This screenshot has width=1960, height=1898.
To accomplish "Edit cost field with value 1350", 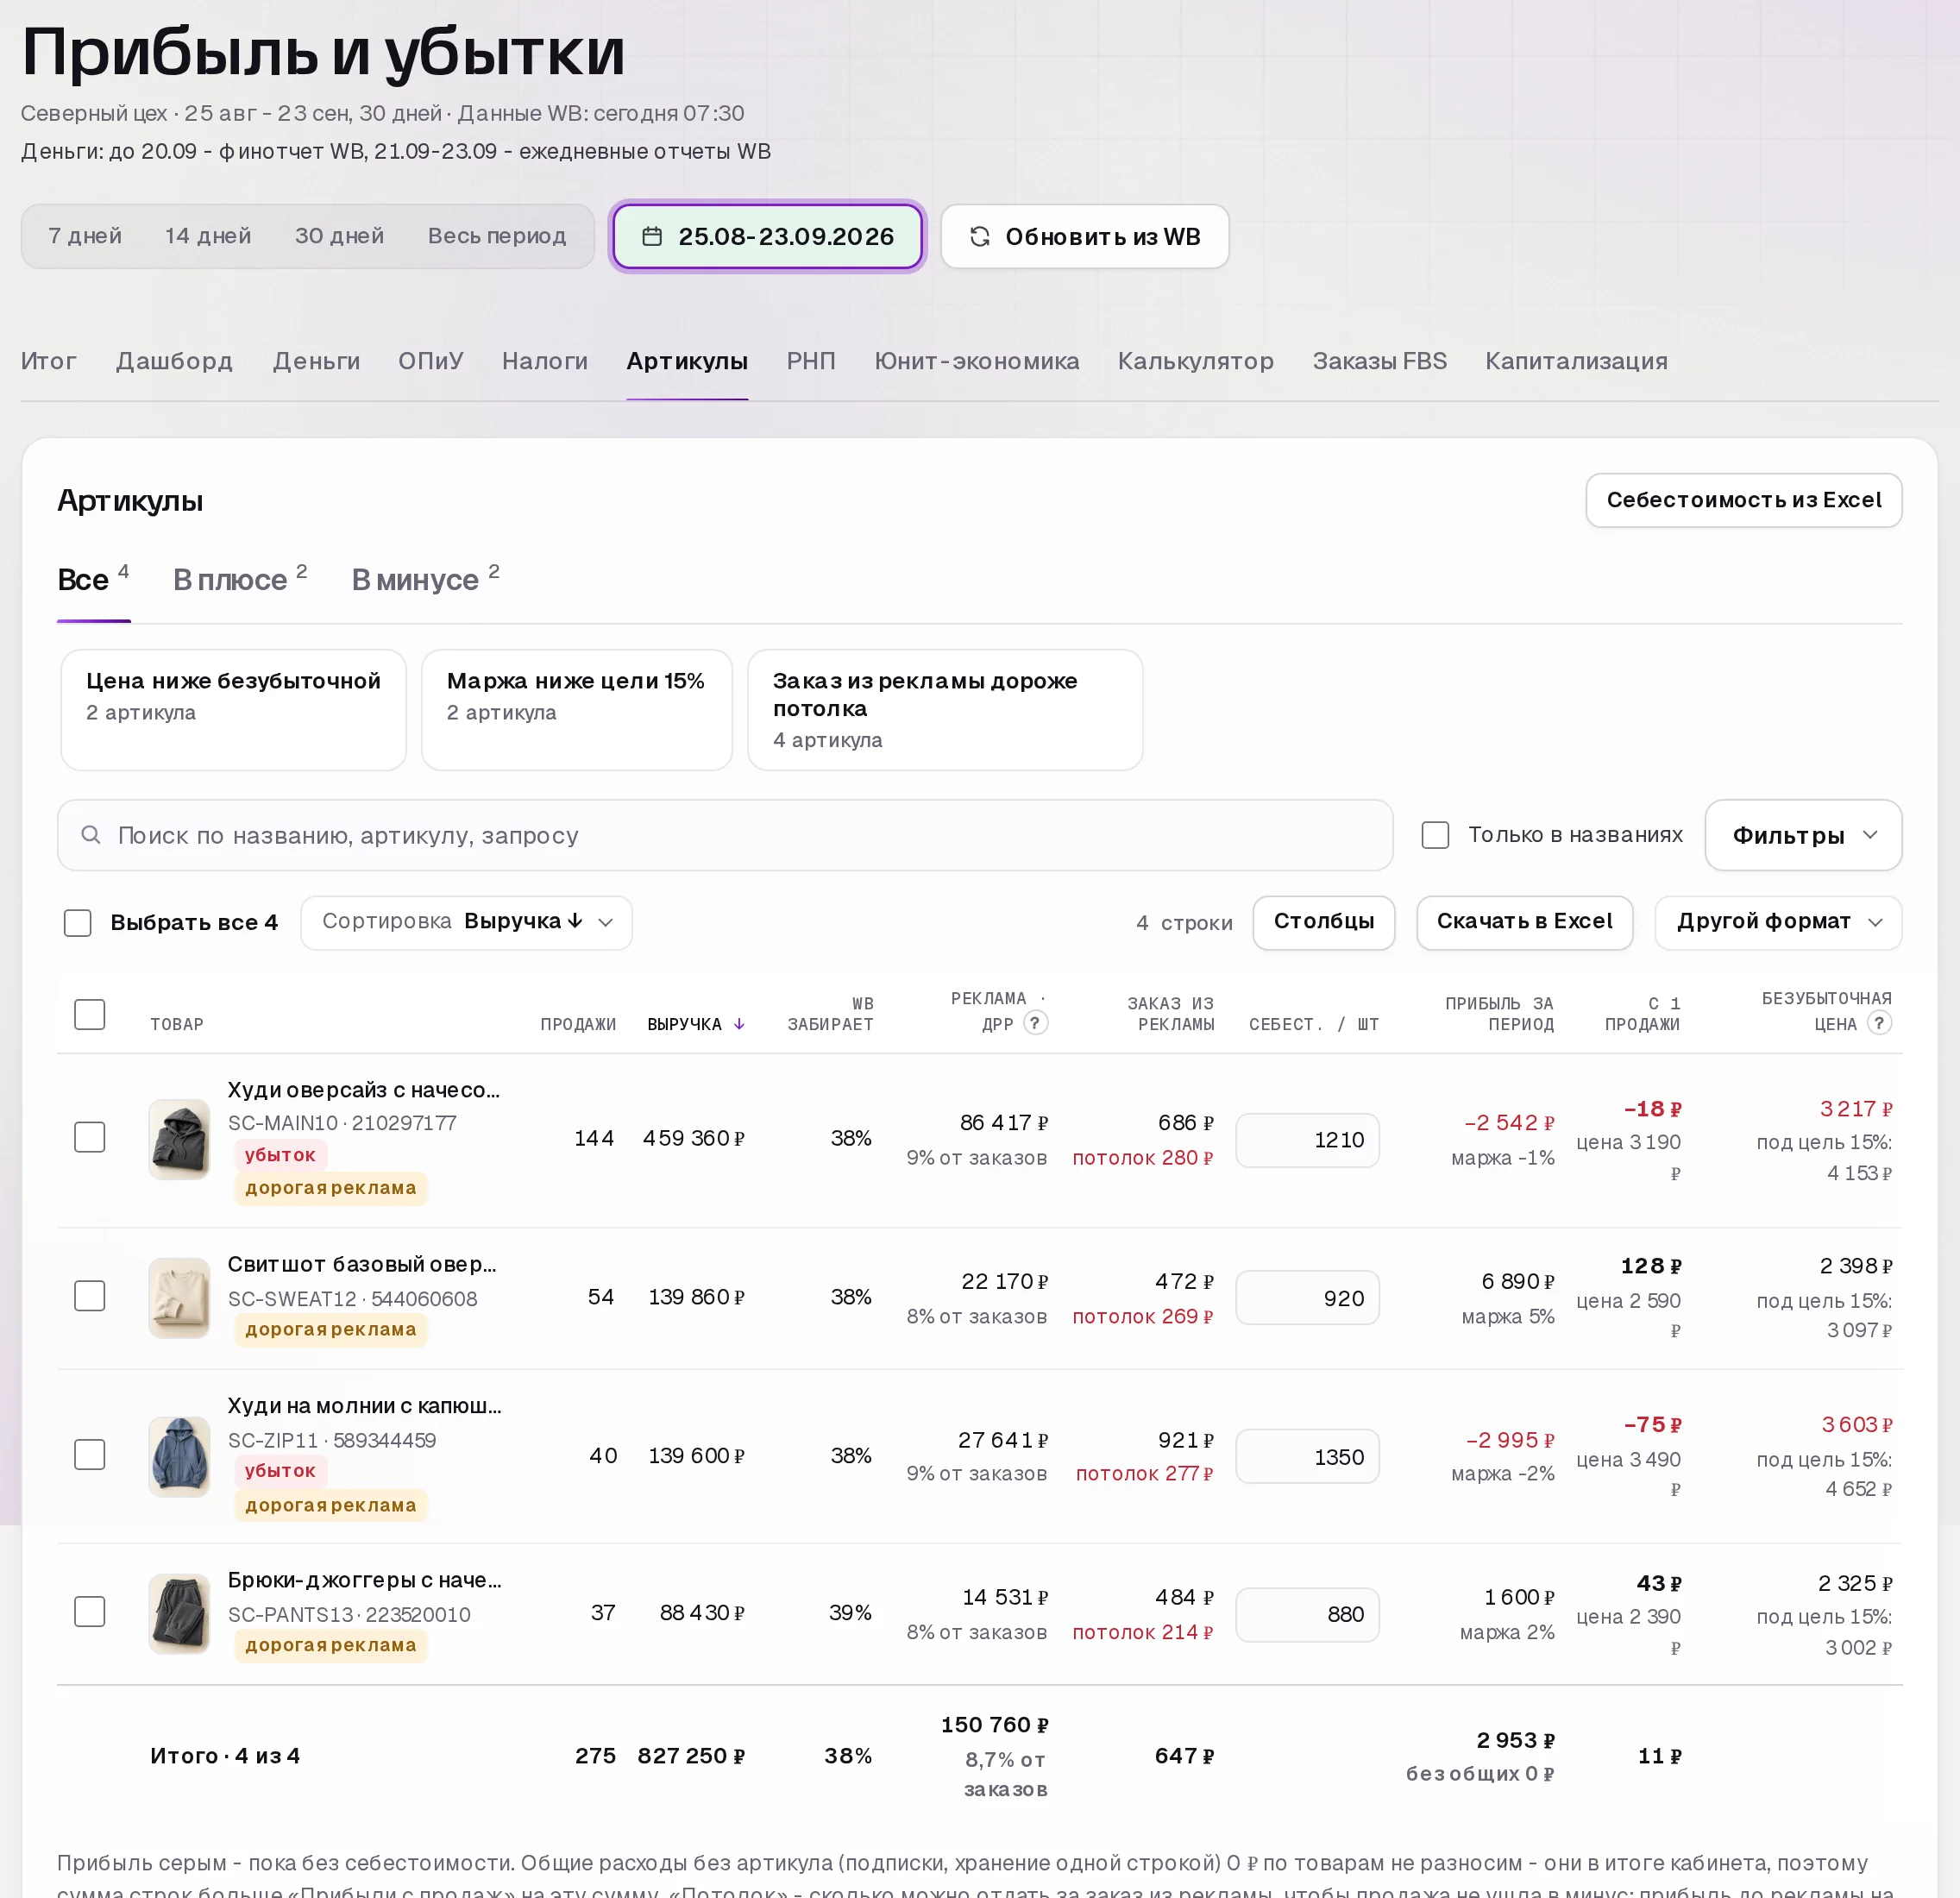I will (1308, 1457).
